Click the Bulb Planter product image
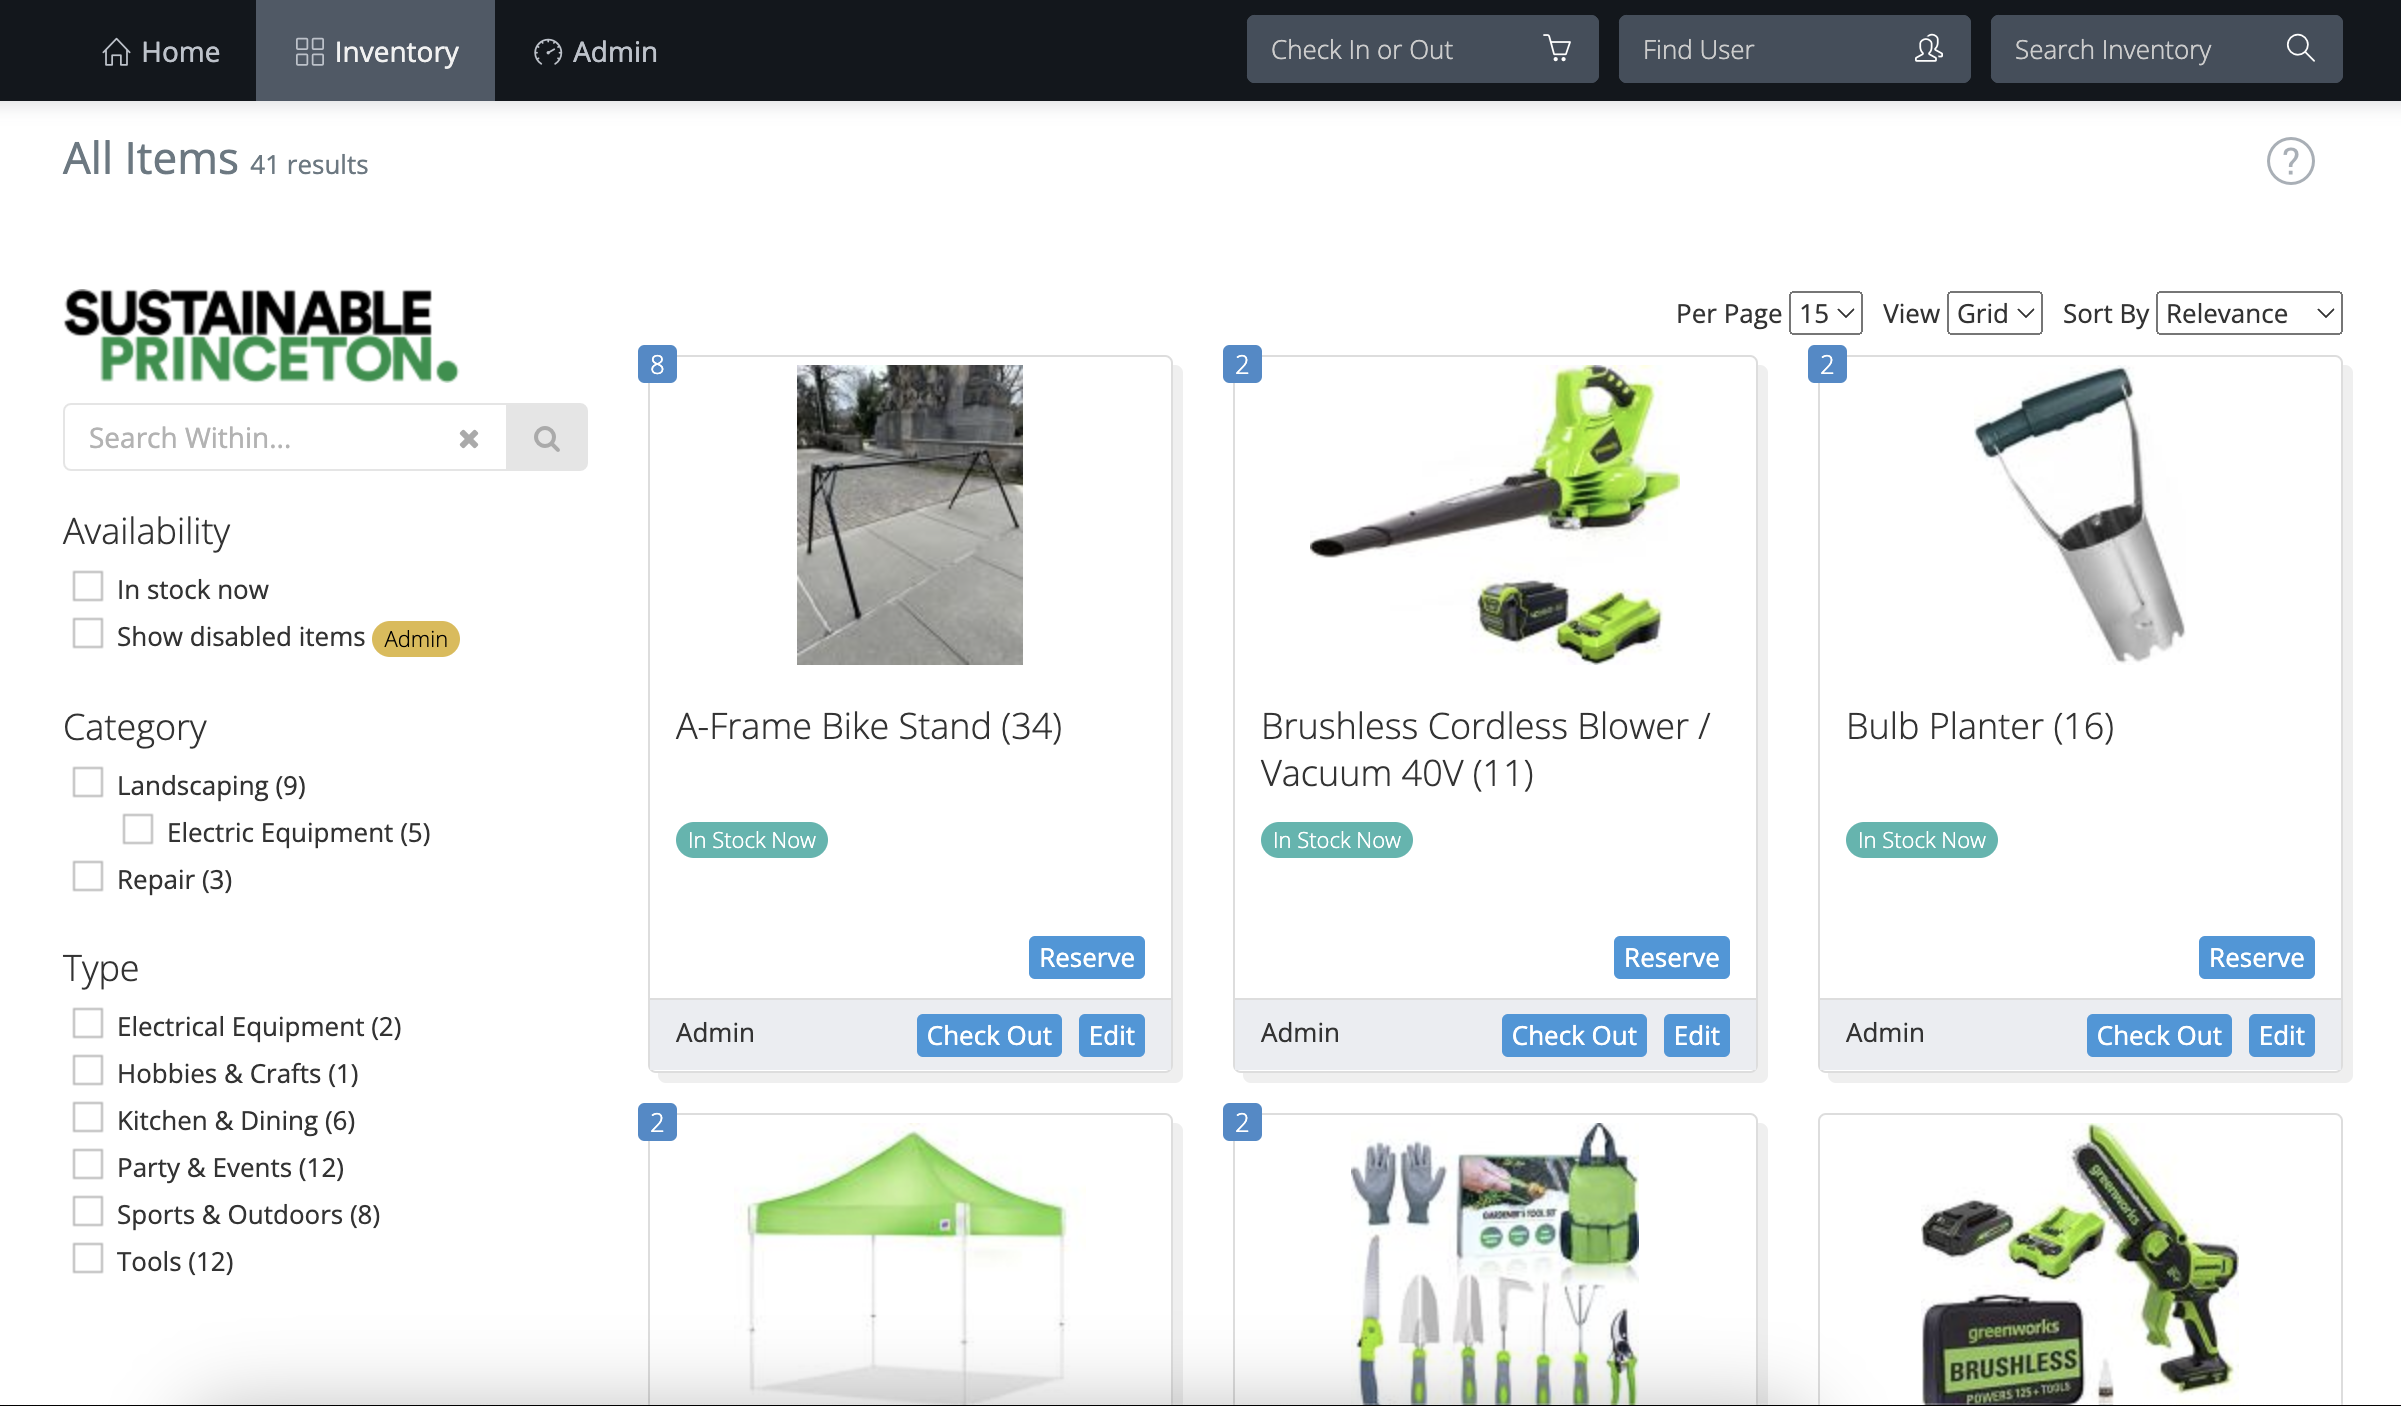Viewport: 2401px width, 1406px height. click(2080, 515)
